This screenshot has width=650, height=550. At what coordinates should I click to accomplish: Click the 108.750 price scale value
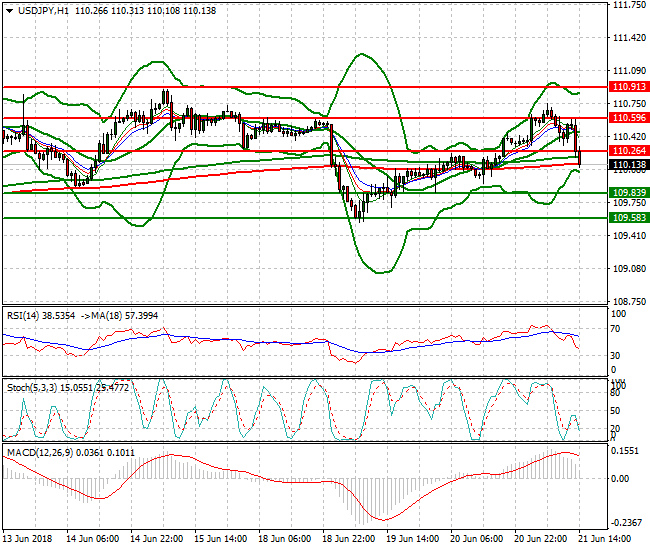pos(629,302)
